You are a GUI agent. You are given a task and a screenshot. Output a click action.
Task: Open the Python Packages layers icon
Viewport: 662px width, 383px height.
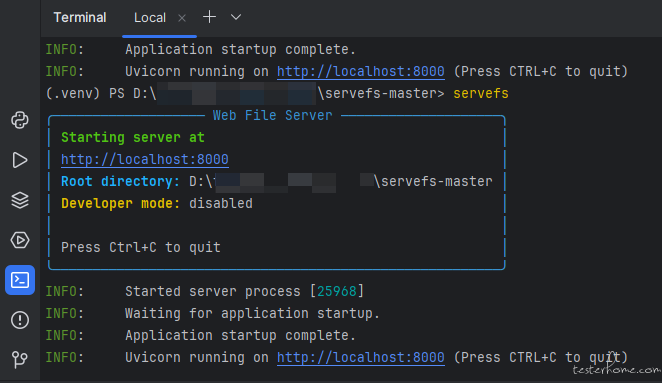20,200
